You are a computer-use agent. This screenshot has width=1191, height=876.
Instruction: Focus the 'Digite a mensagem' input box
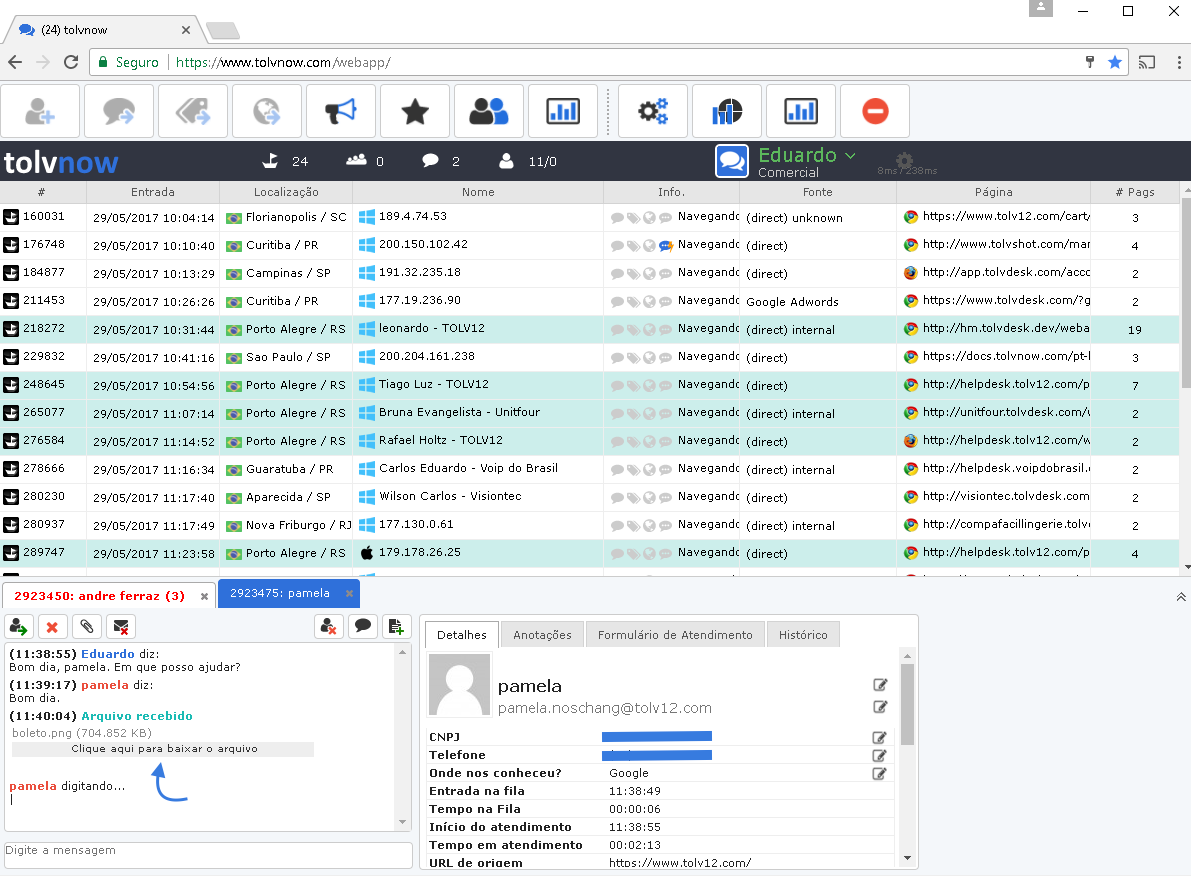point(208,855)
